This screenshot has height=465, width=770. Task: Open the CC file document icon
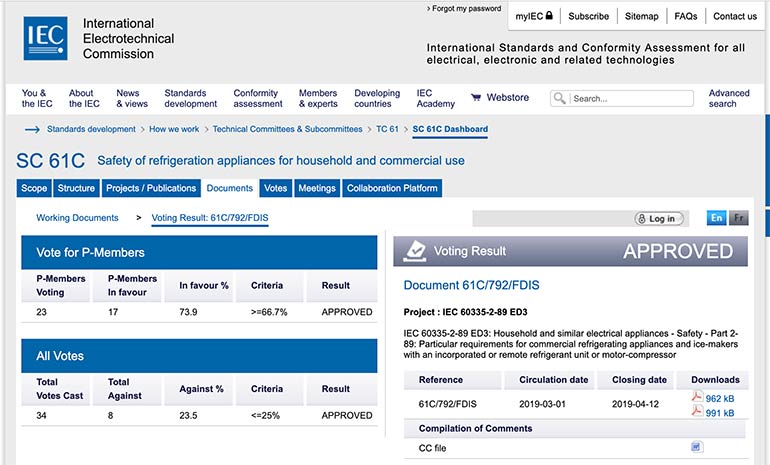696,446
